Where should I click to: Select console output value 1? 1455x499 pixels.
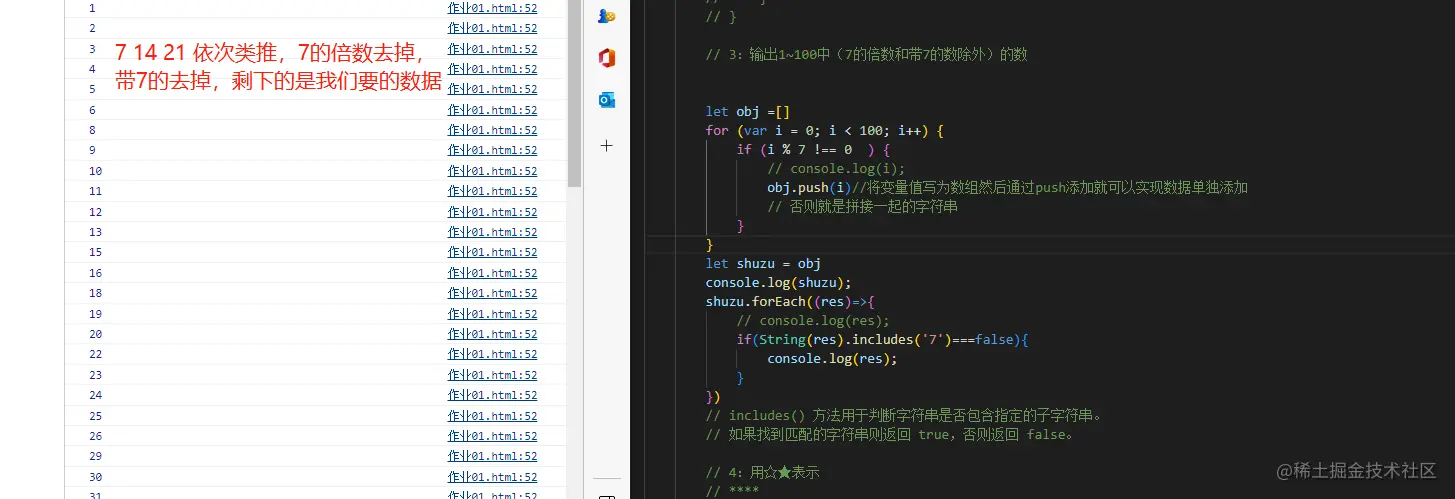(x=92, y=8)
